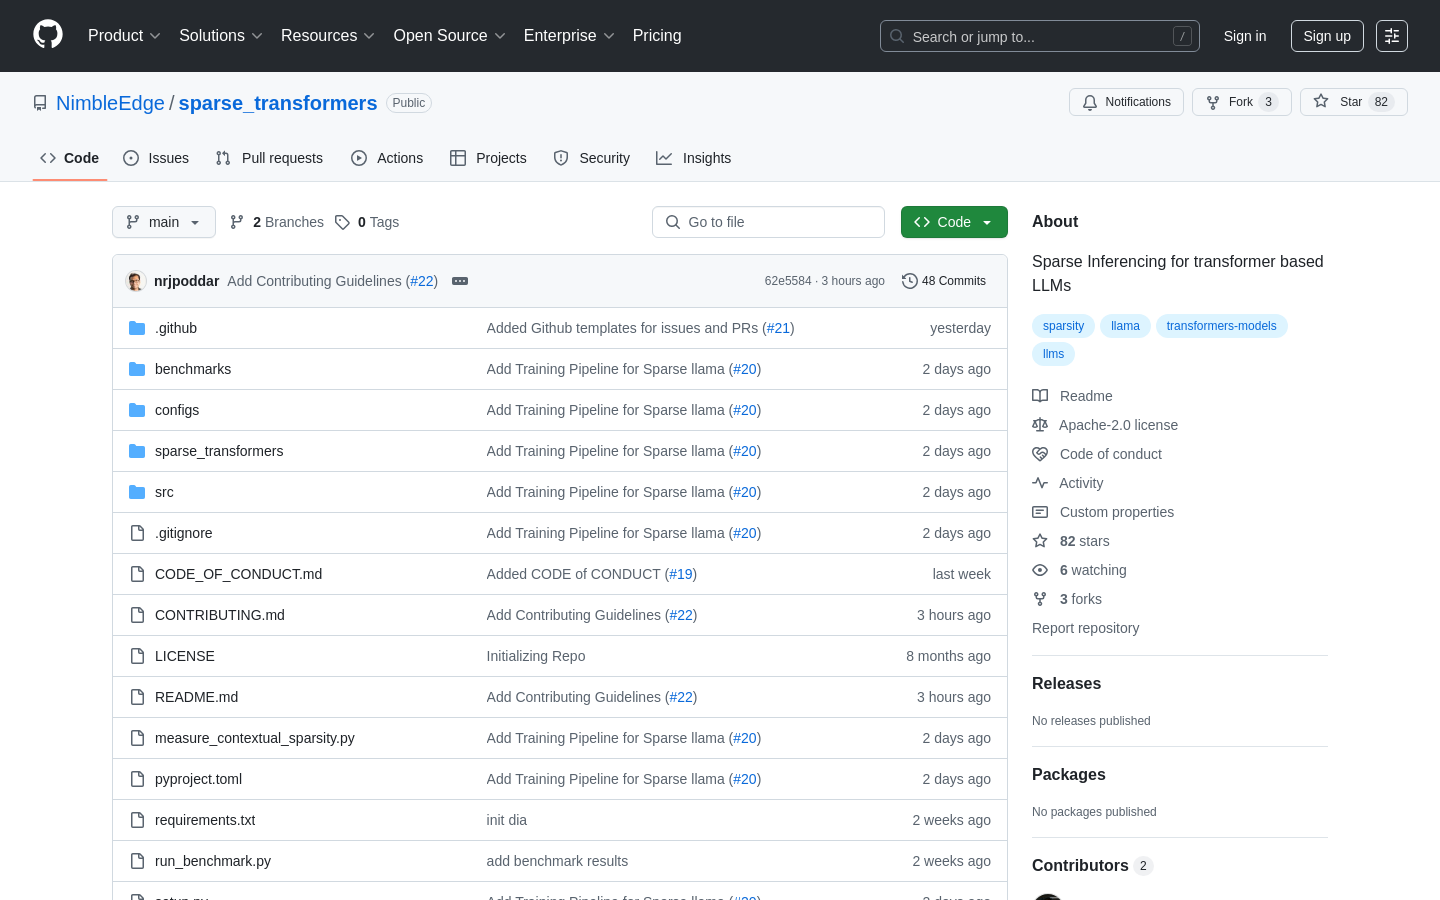Switch to the Issues tab
The width and height of the screenshot is (1440, 900).
[156, 158]
